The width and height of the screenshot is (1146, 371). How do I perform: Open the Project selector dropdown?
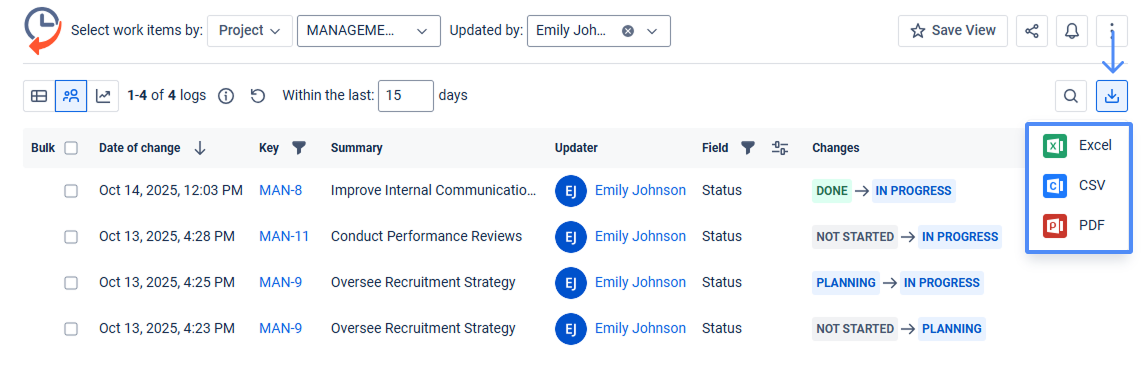(250, 31)
